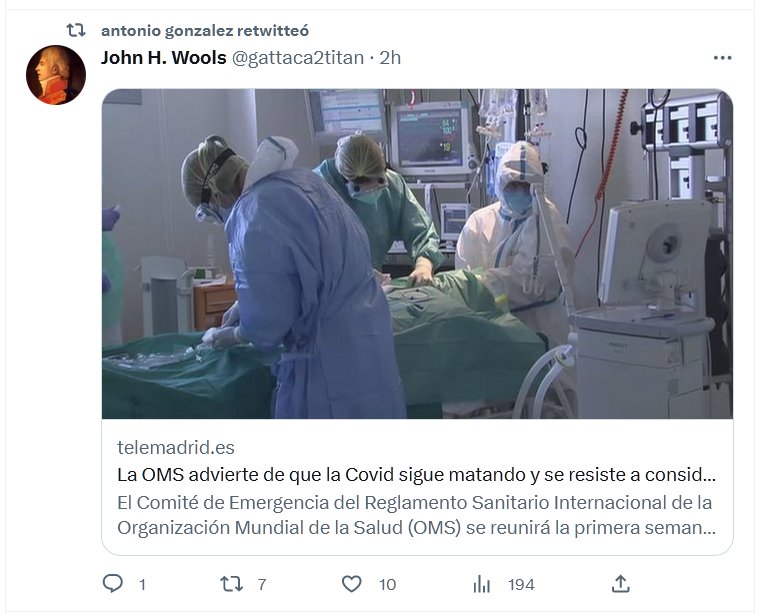This screenshot has width=770, height=614.
Task: Click the article description about Comité de Emergencia
Action: (416, 515)
